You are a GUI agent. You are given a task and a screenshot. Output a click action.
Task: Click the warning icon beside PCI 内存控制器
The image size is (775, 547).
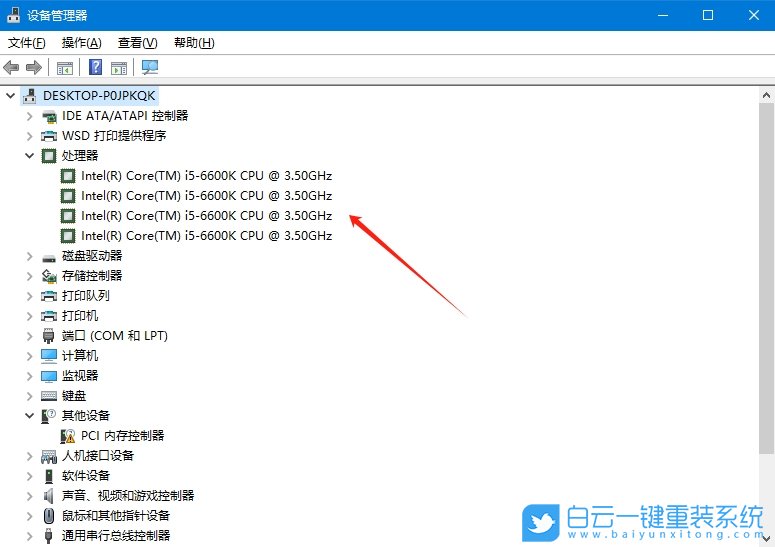68,436
